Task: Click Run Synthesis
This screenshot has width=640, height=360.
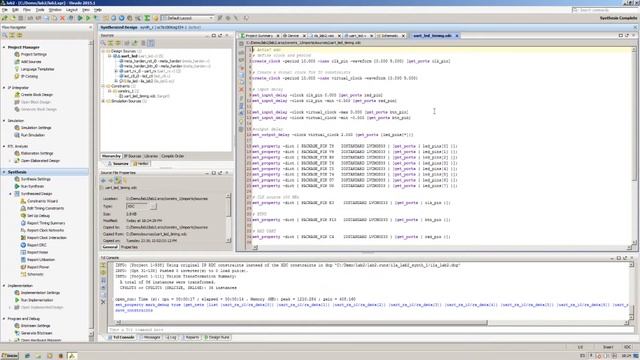Action: click(x=32, y=187)
